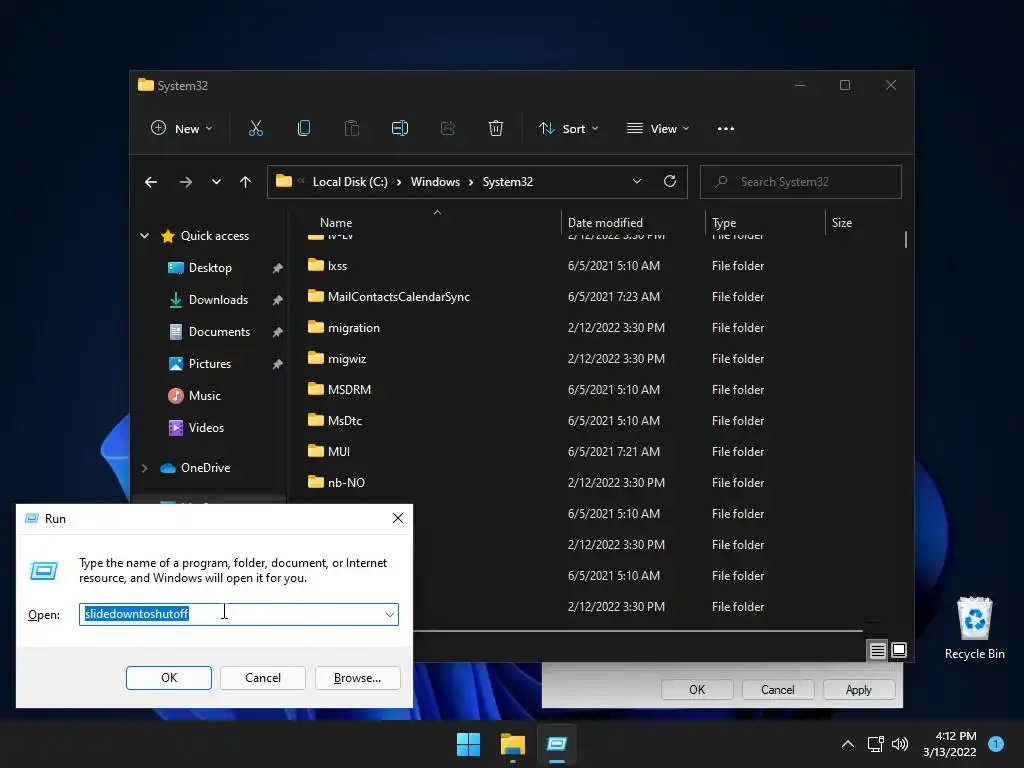Switch to details view icon at bottom
The image size is (1024, 768).
(877, 650)
